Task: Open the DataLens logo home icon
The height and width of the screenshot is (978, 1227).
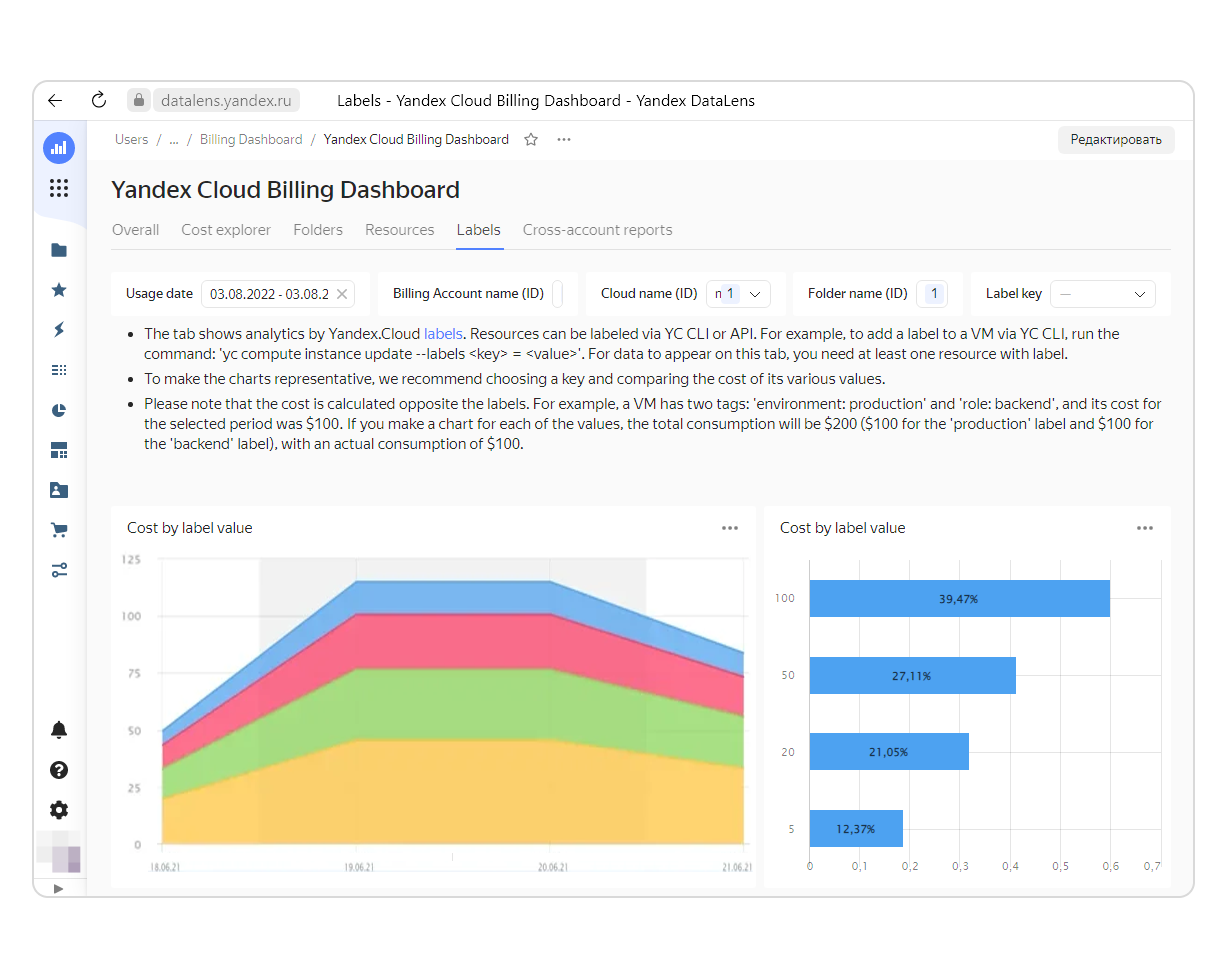Action: click(x=59, y=148)
